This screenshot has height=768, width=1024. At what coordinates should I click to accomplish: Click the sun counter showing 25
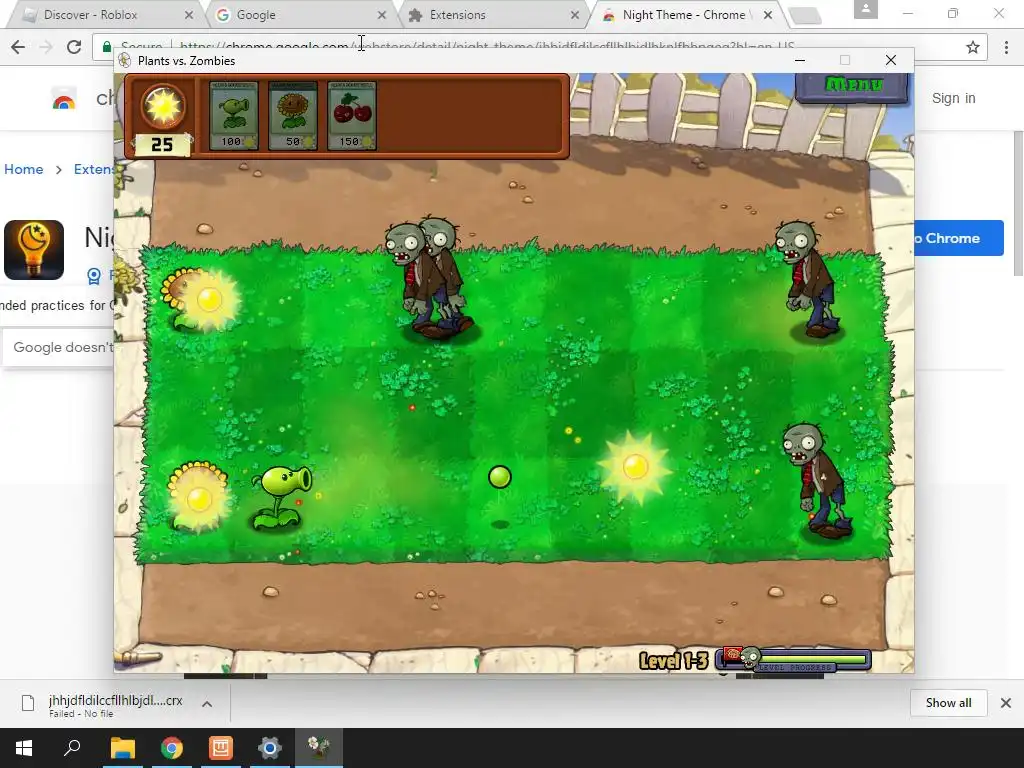pos(162,144)
